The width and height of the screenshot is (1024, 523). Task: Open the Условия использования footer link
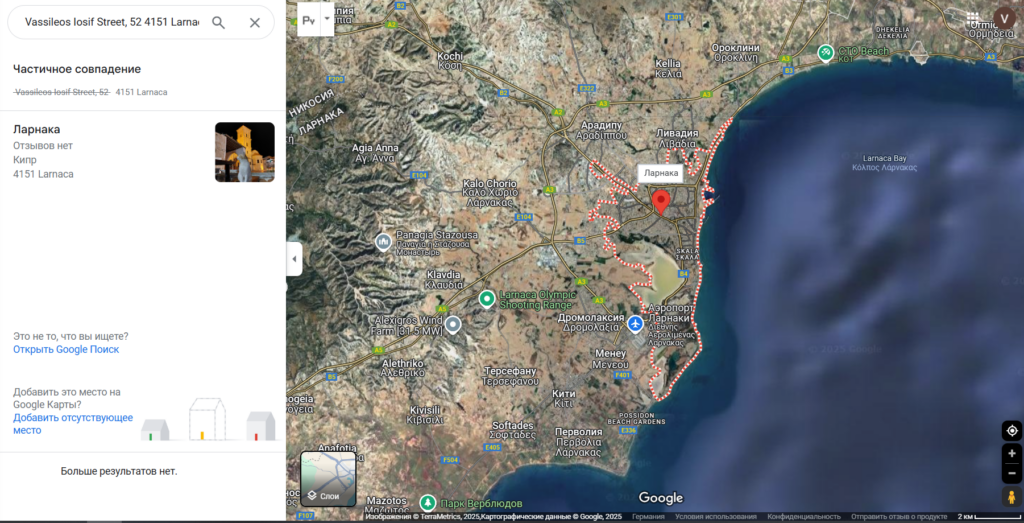point(714,517)
